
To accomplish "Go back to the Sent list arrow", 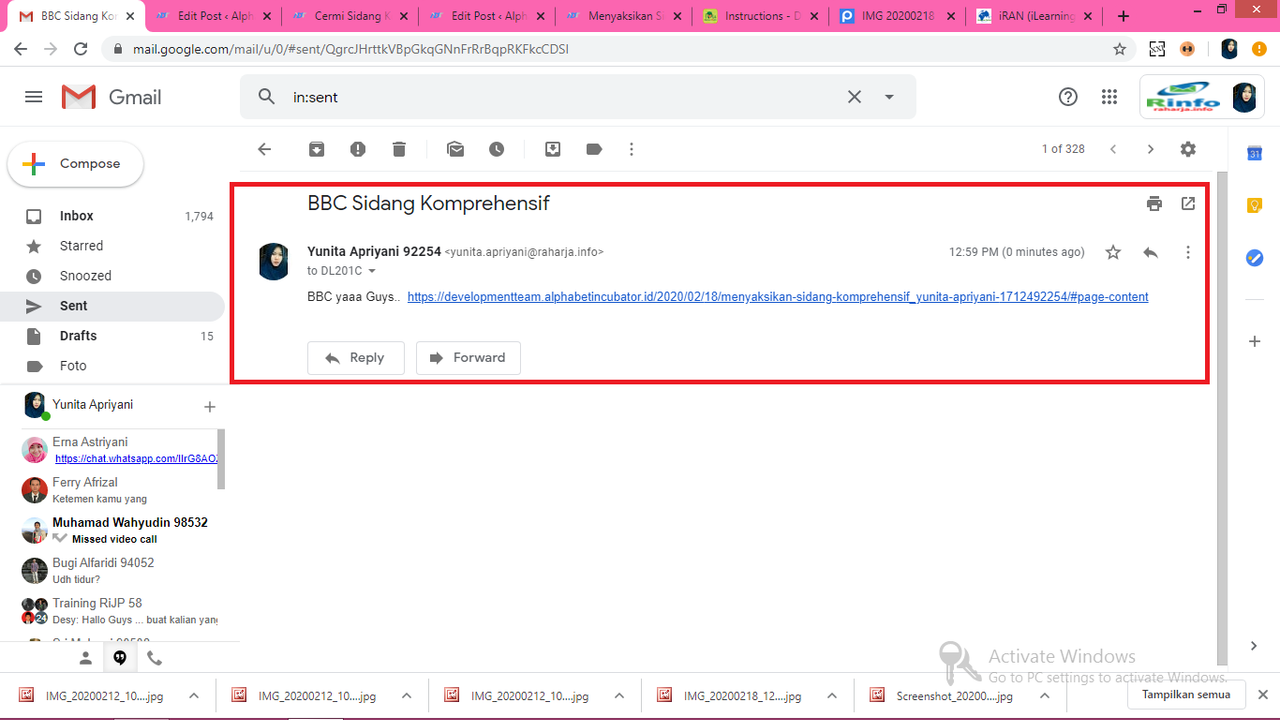I will click(x=264, y=149).
